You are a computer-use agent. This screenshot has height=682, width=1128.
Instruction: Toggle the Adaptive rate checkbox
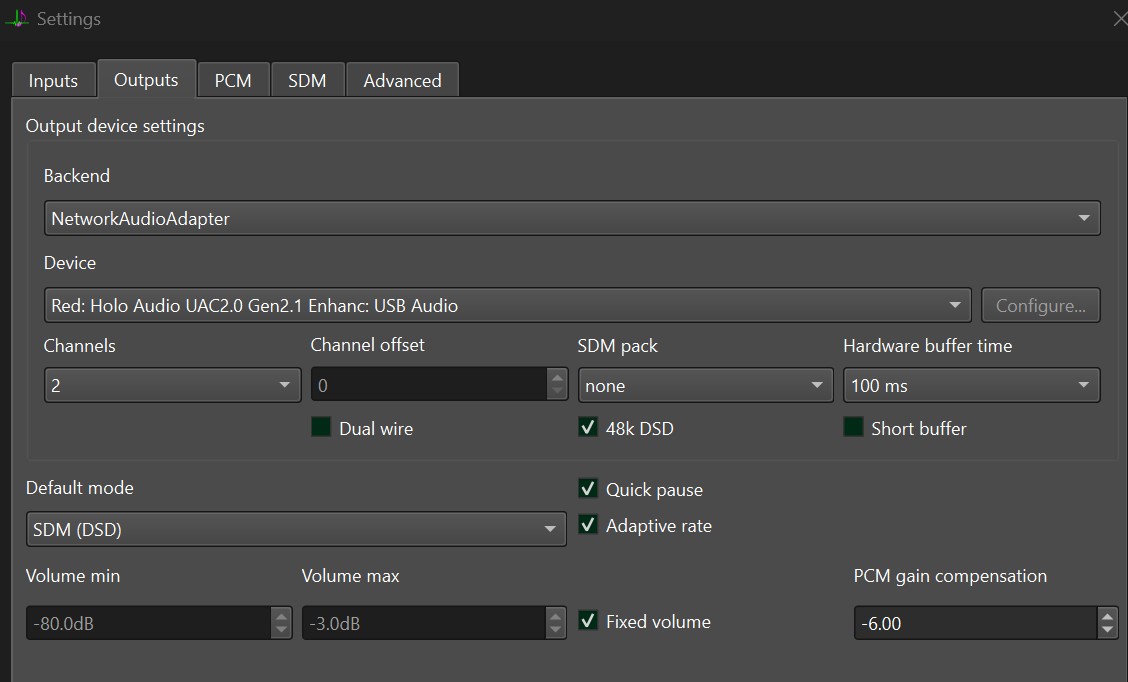(x=588, y=525)
